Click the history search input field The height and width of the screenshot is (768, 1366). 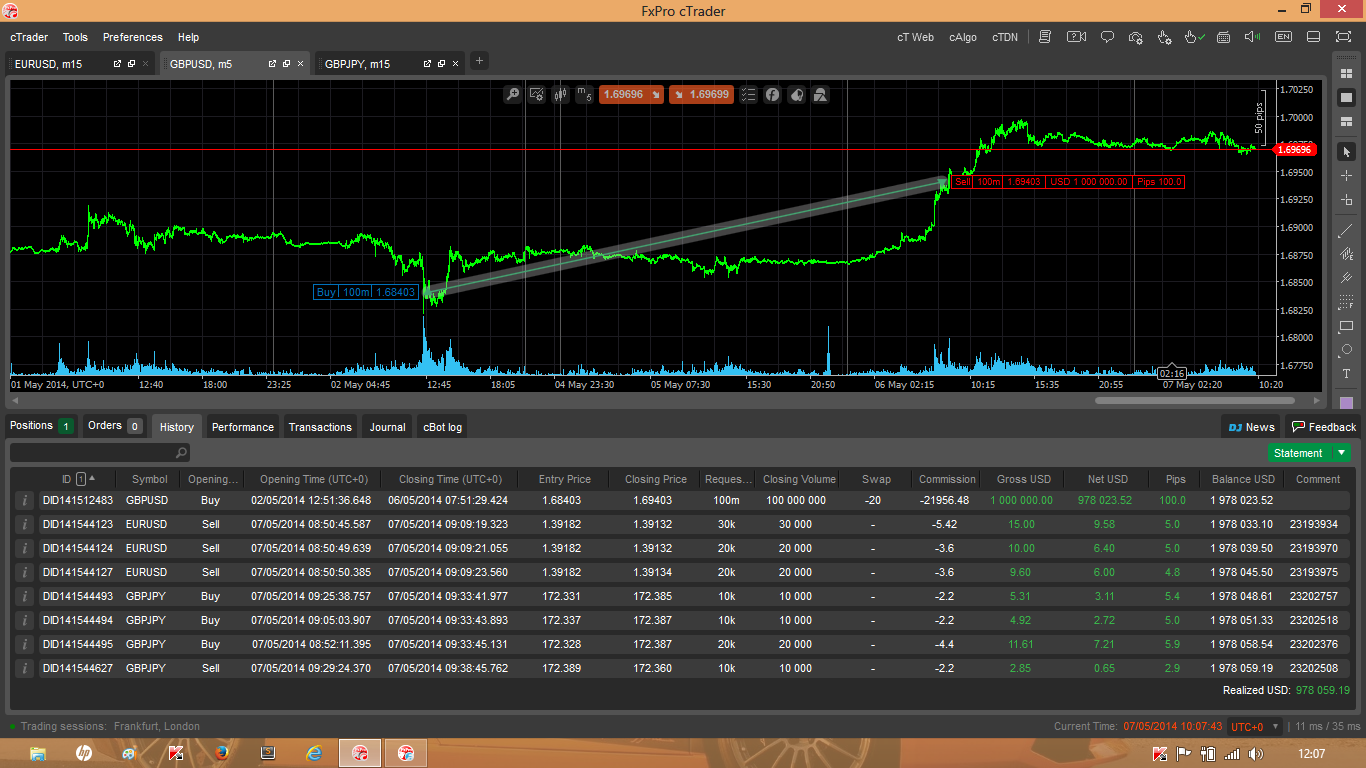coord(99,453)
